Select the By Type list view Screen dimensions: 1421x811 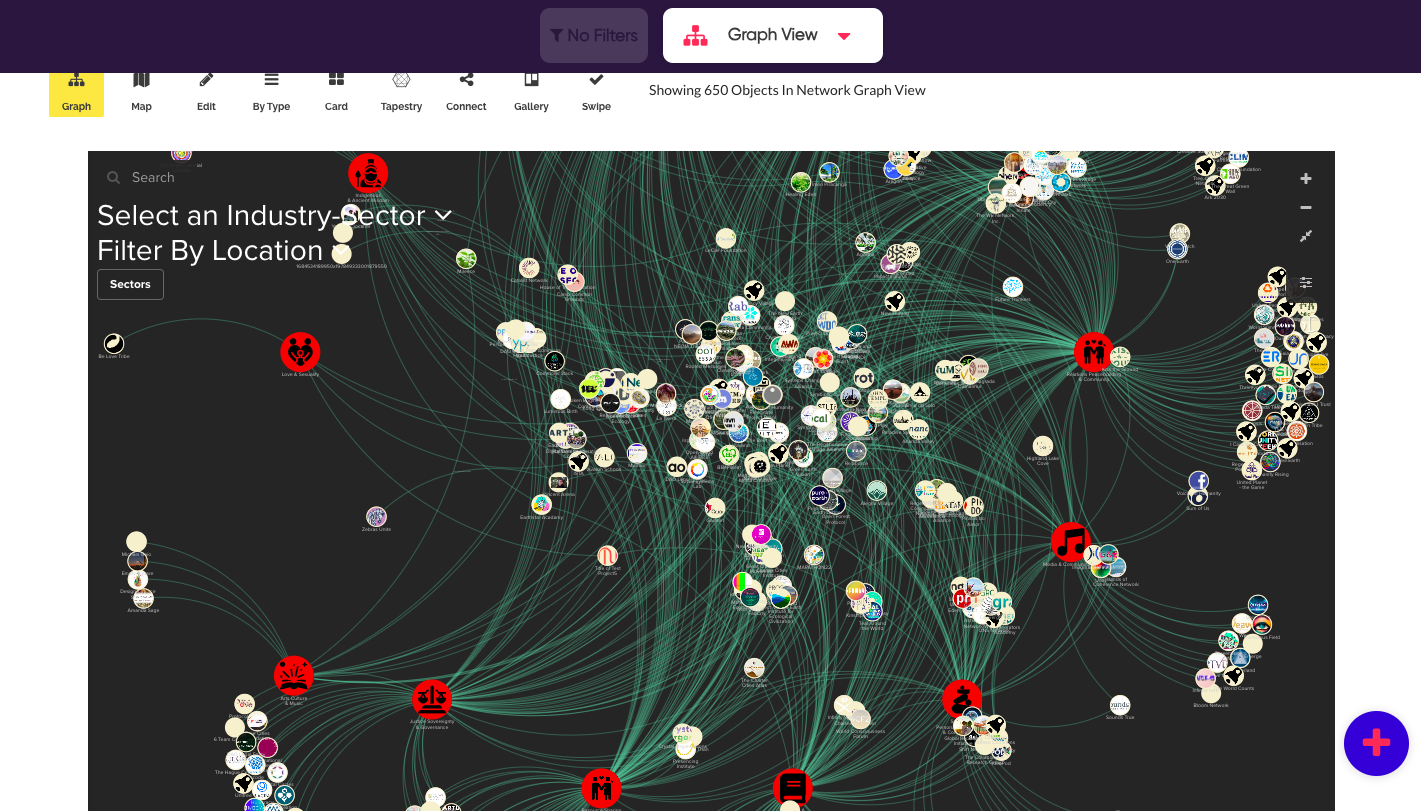271,91
